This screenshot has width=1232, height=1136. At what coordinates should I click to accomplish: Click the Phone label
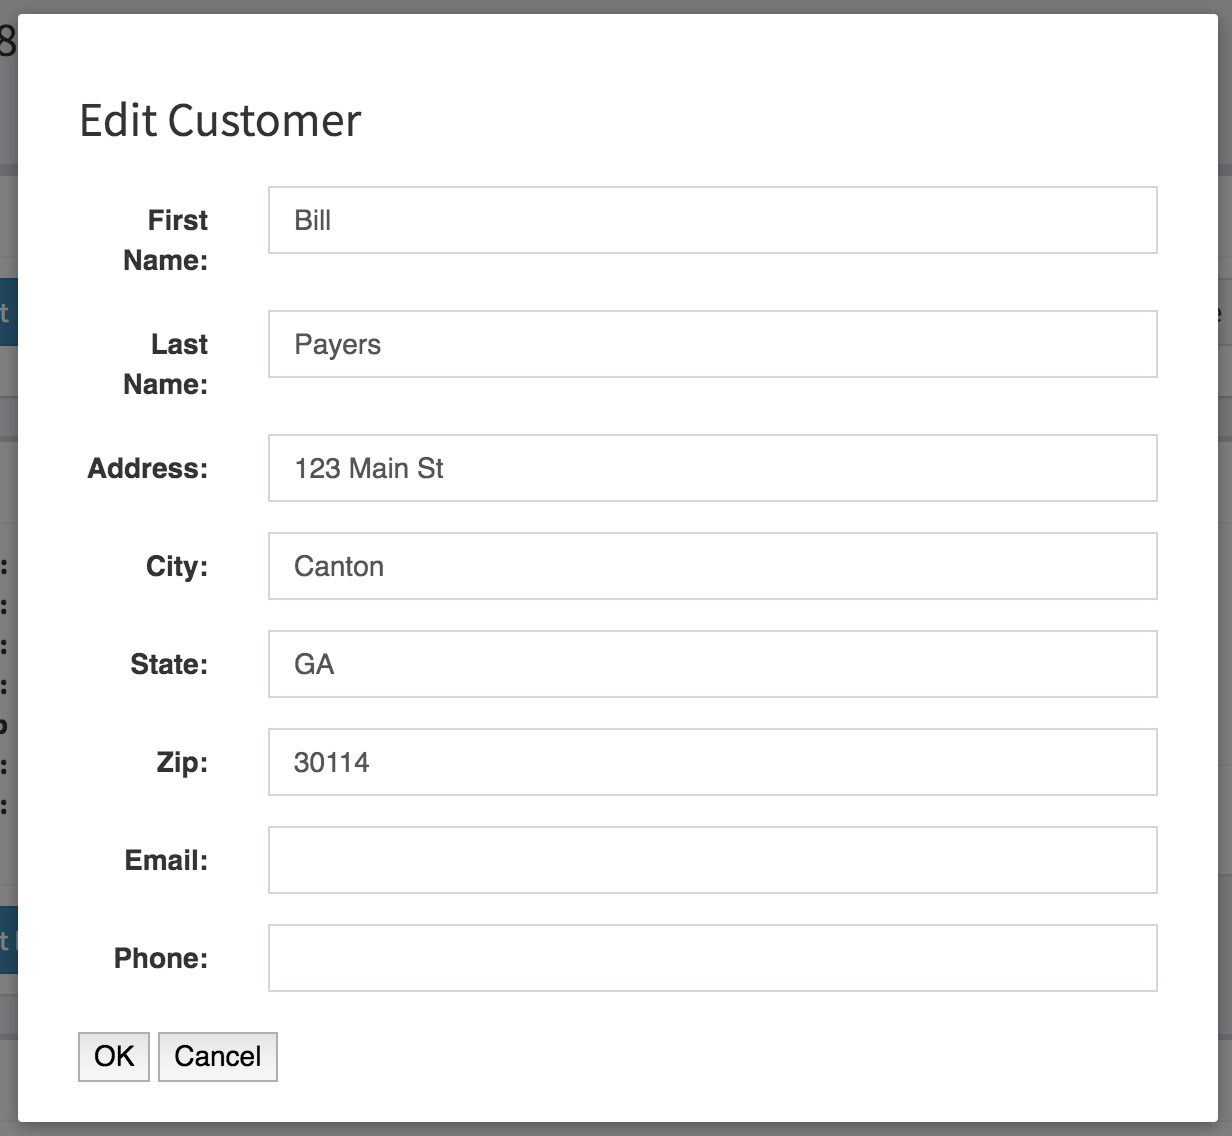click(x=161, y=958)
